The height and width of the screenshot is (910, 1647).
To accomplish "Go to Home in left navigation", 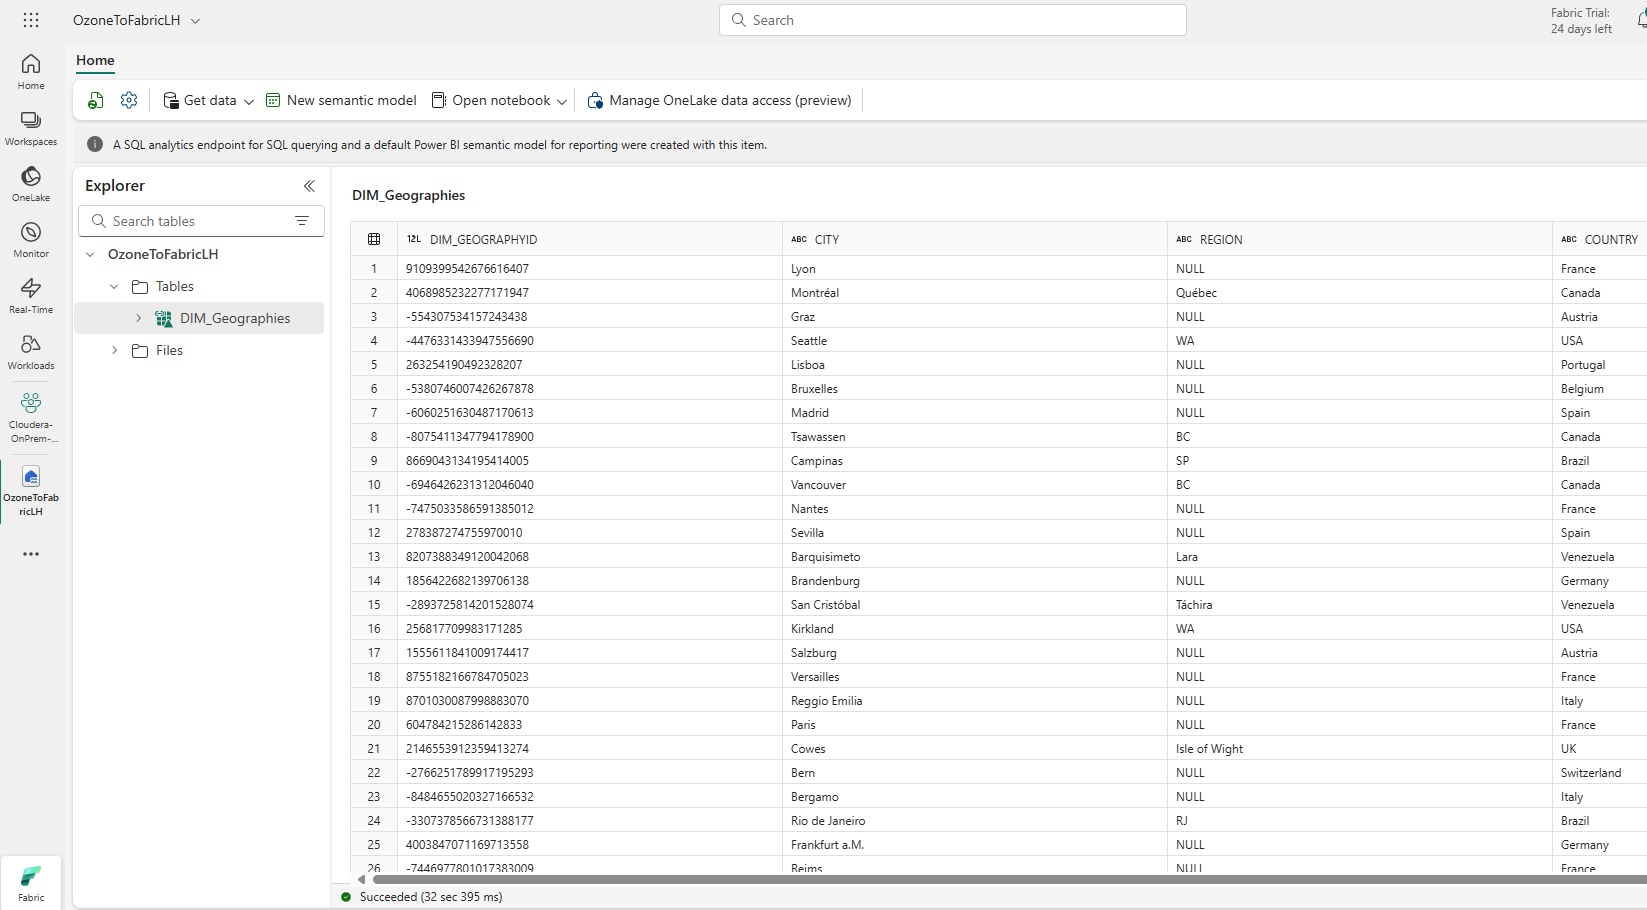I will pos(31,71).
